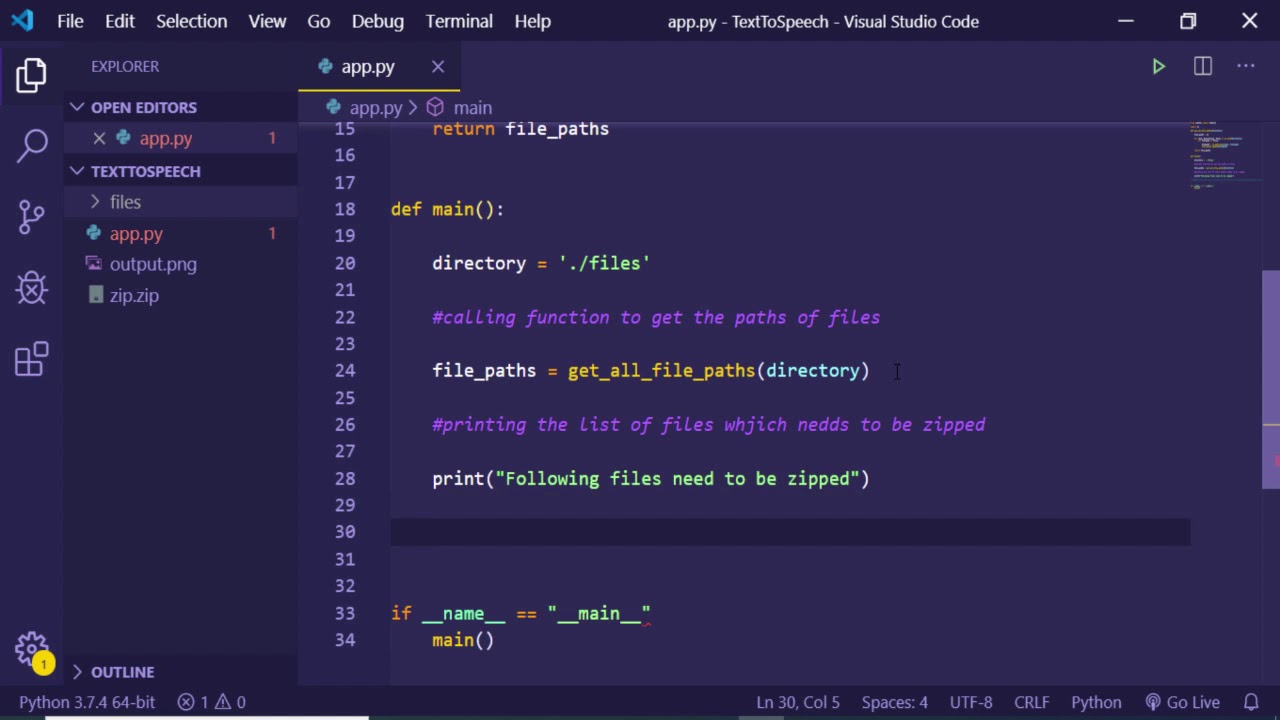The width and height of the screenshot is (1280, 720).
Task: Open the Selection menu
Action: [x=191, y=21]
